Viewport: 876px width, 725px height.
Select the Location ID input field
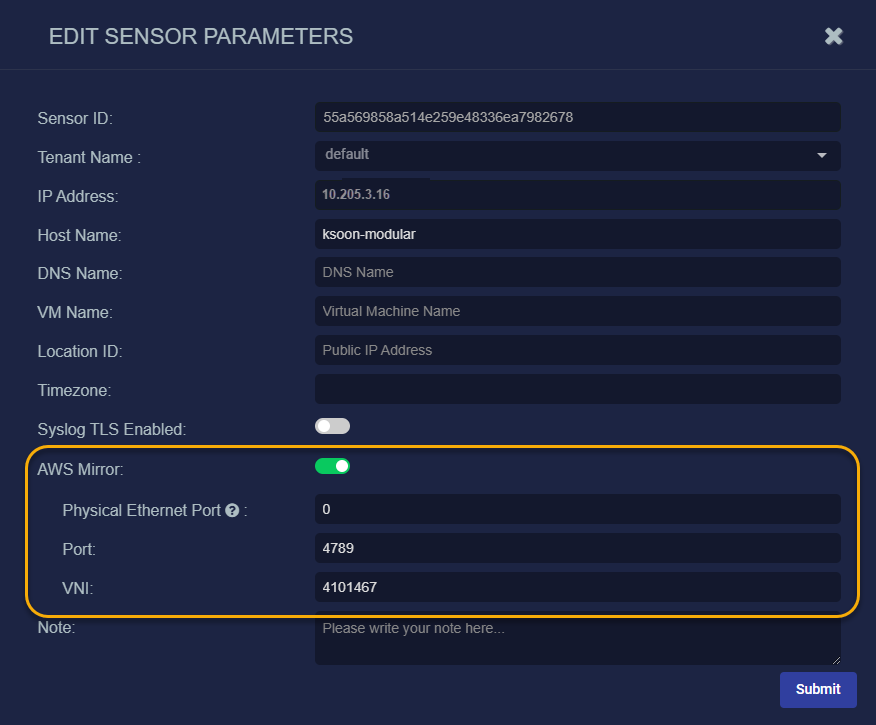click(577, 350)
